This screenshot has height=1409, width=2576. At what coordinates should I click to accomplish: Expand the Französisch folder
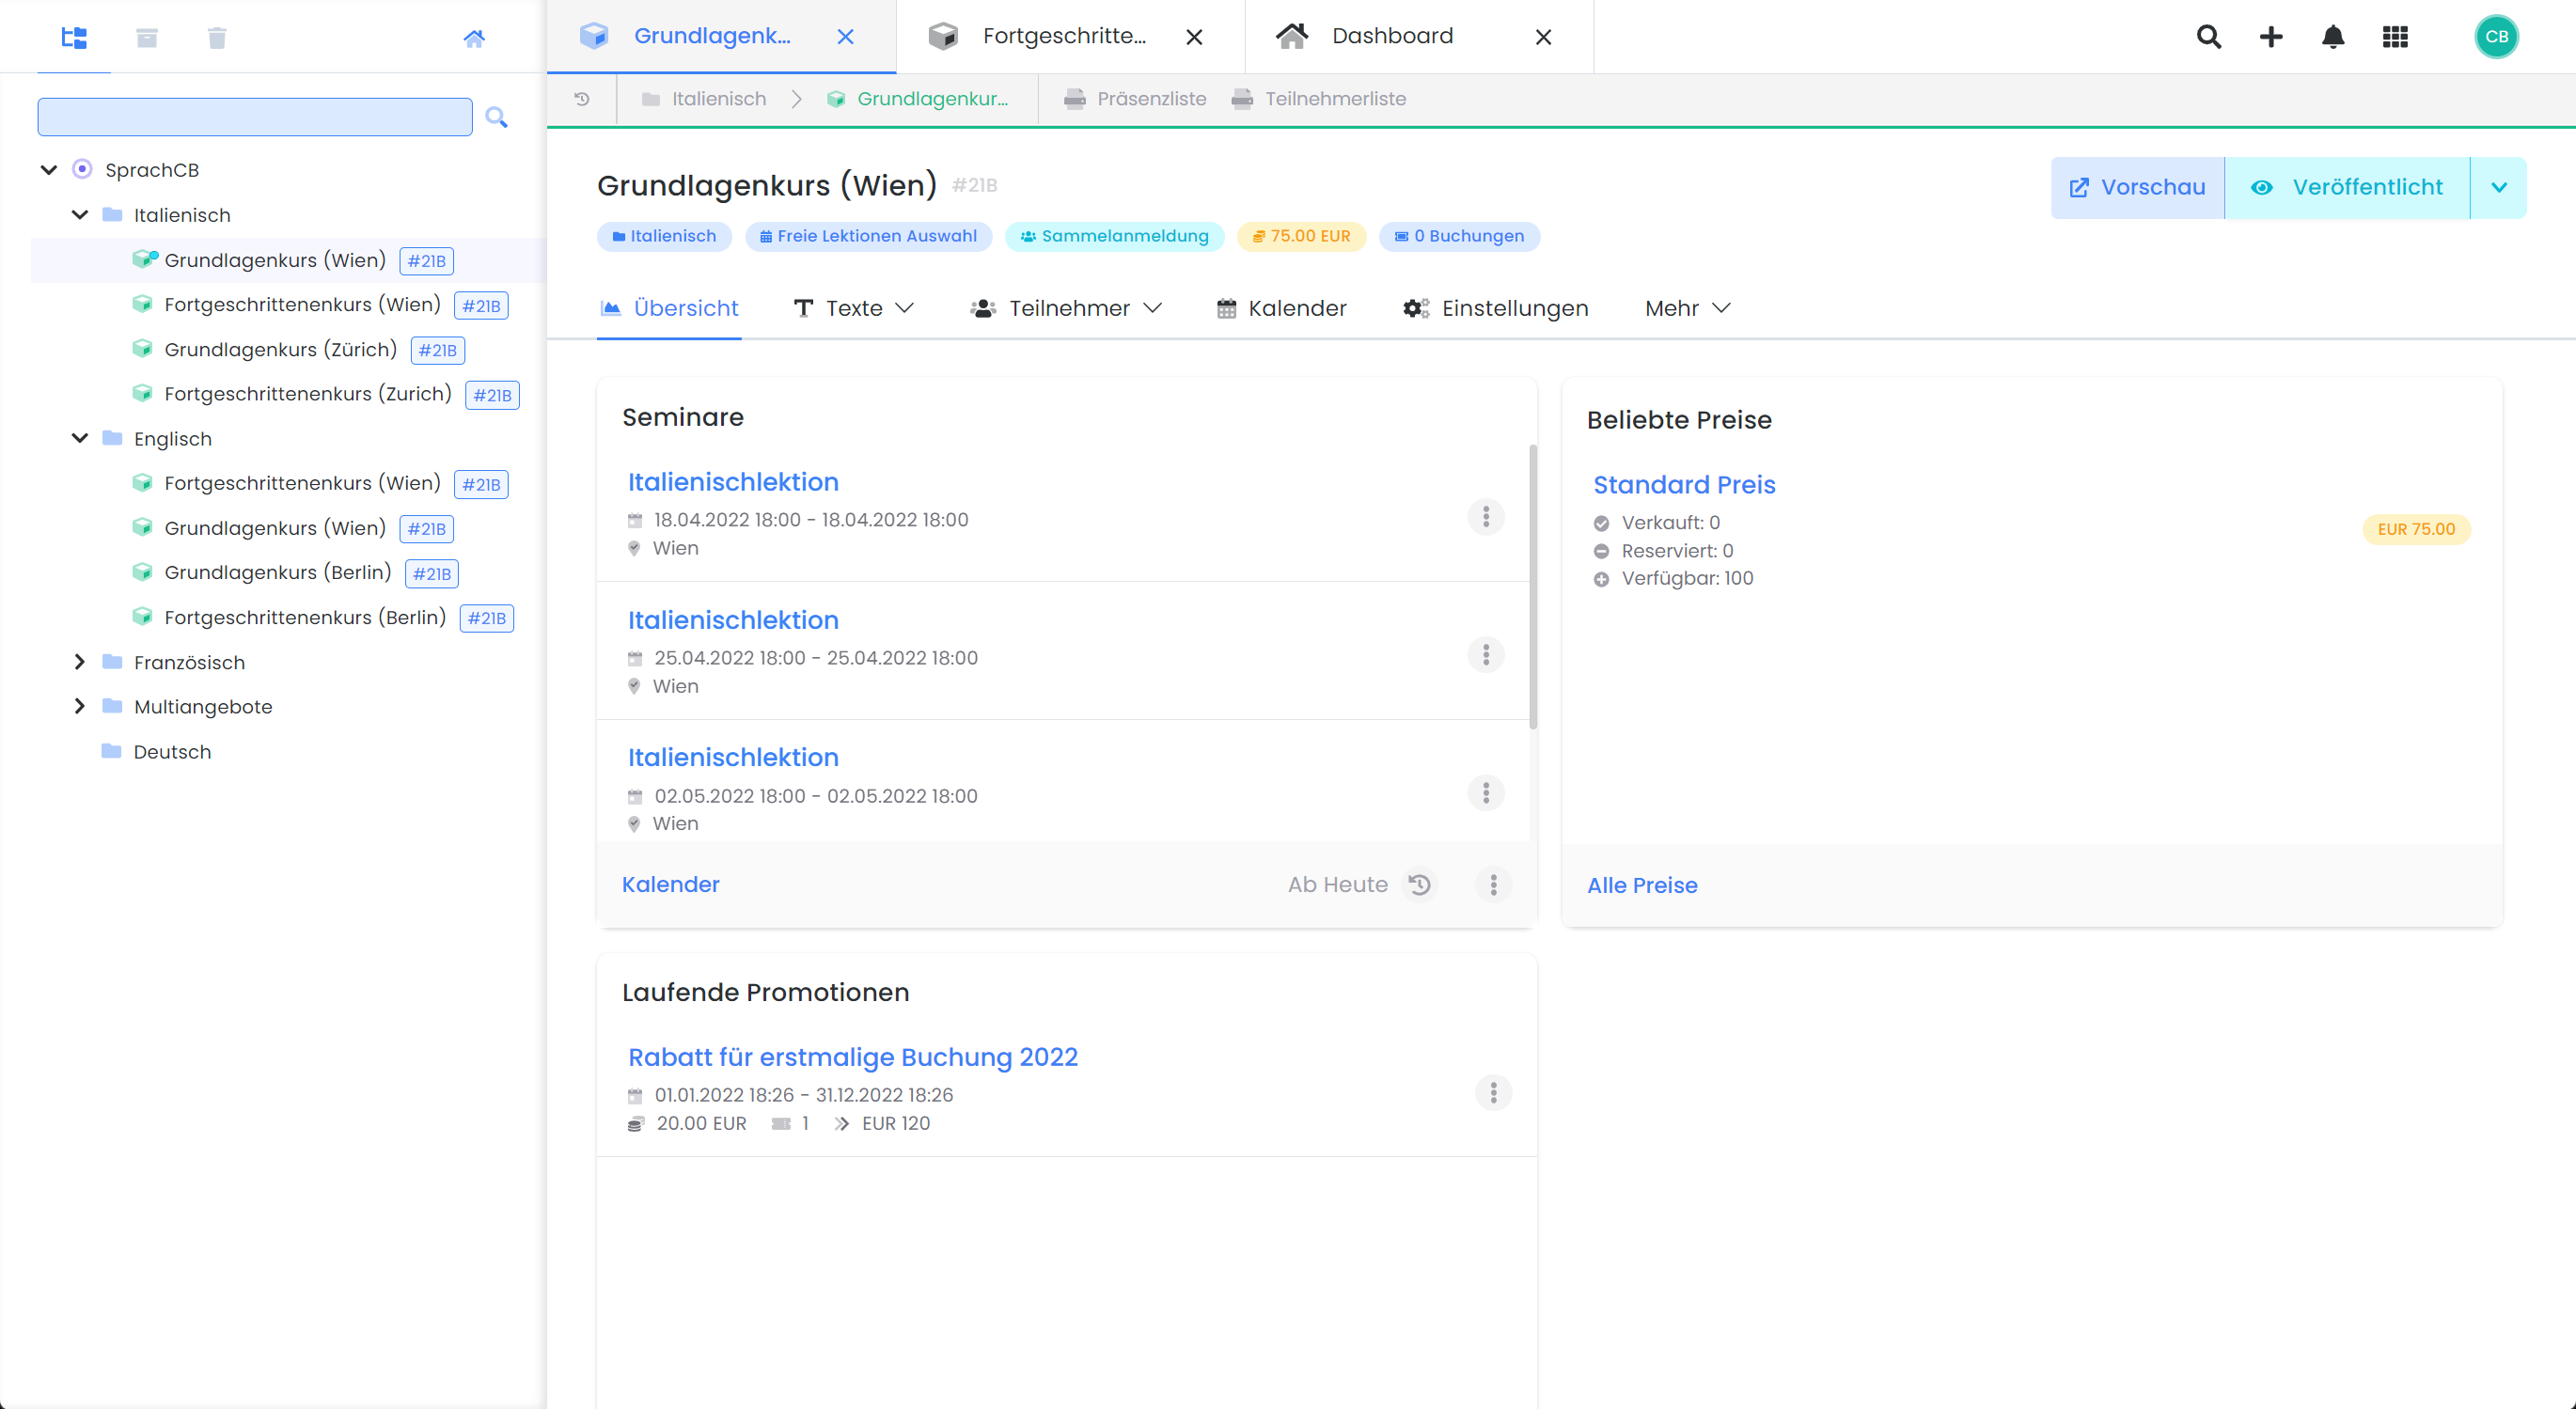coord(80,662)
